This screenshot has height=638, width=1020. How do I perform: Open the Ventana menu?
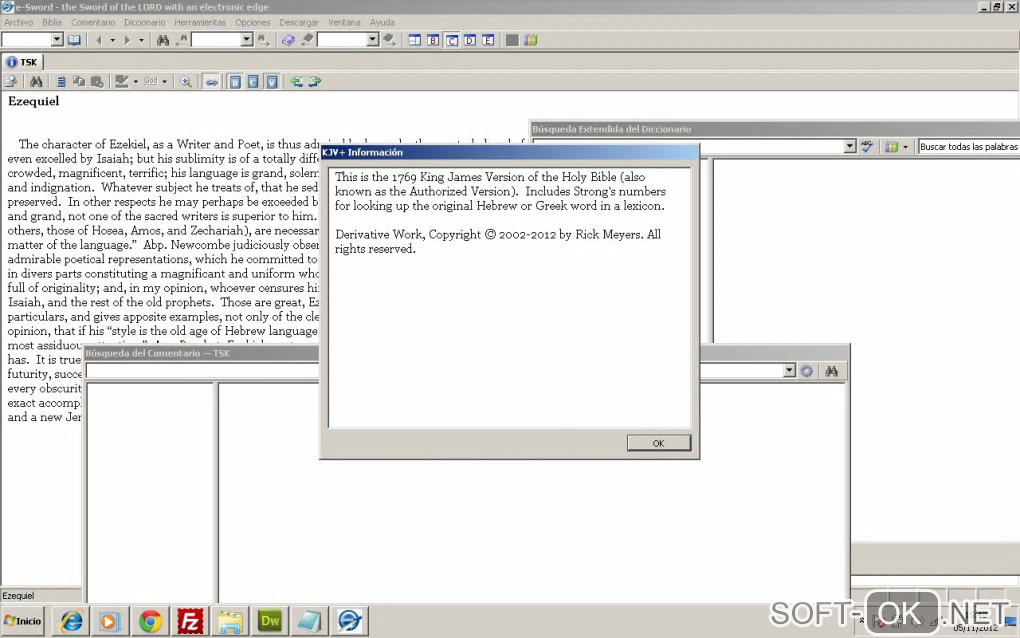344,22
